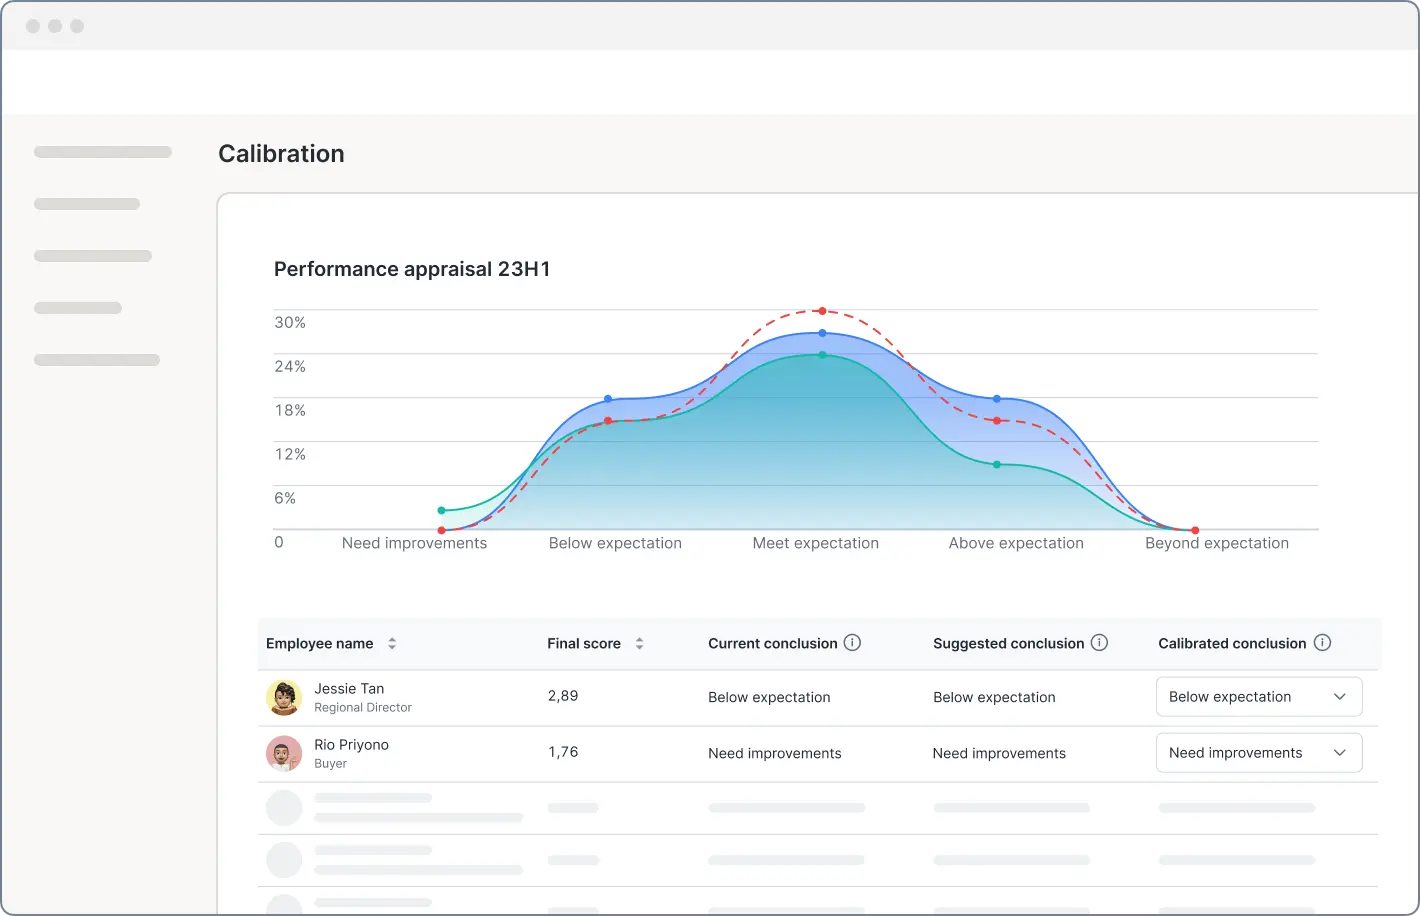Click the red point at Beyond expectation
This screenshot has height=916, width=1420.
point(1195,530)
